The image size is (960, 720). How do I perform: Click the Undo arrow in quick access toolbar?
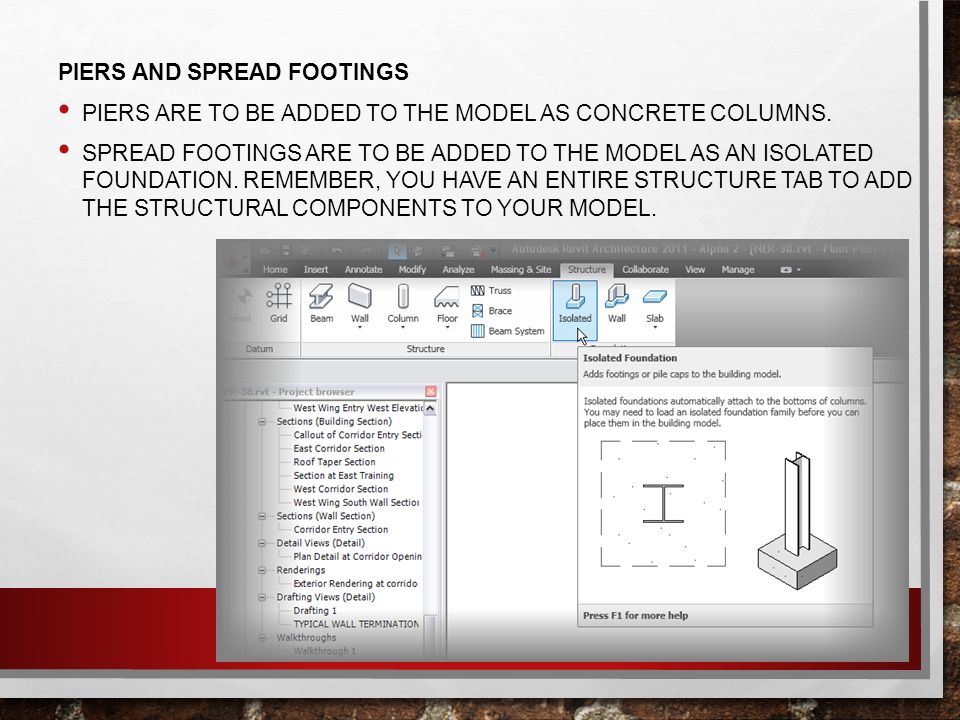point(337,250)
